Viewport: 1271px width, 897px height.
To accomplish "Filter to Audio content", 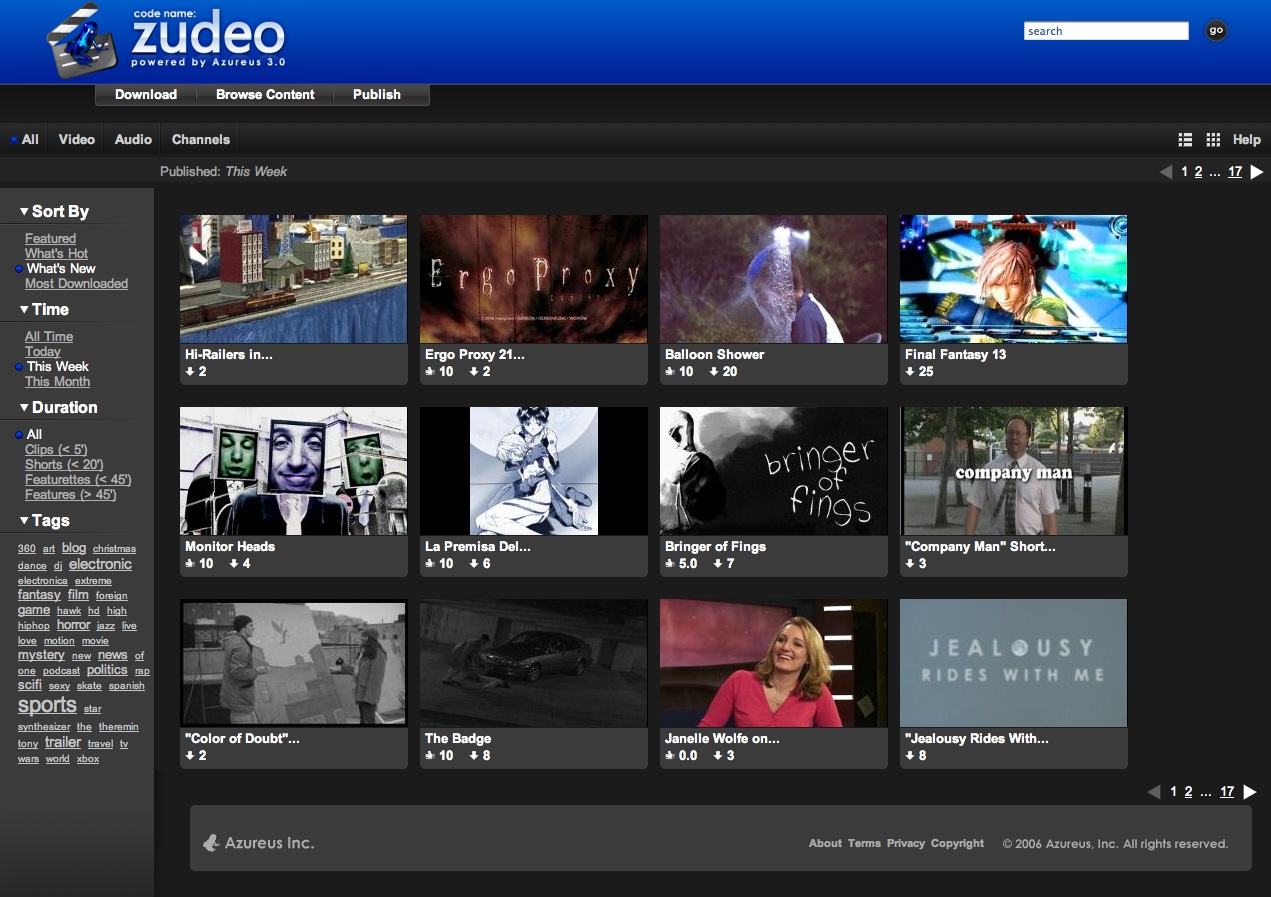I will 133,140.
